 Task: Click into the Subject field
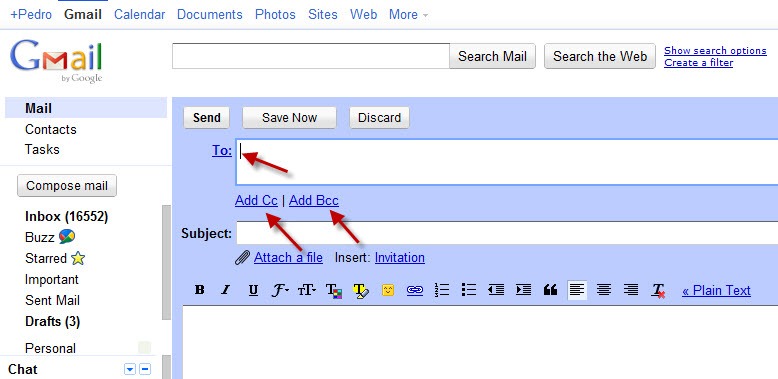tap(507, 233)
